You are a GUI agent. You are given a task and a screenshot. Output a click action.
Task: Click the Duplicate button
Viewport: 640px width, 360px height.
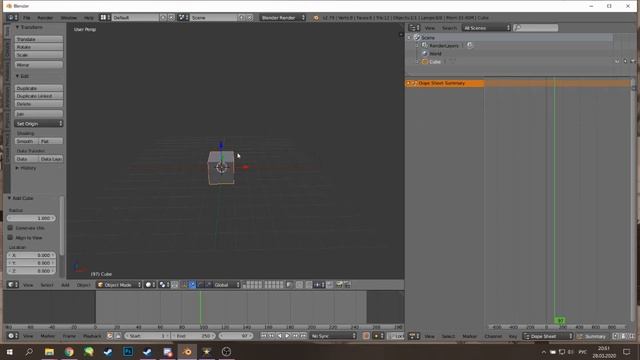pos(39,88)
